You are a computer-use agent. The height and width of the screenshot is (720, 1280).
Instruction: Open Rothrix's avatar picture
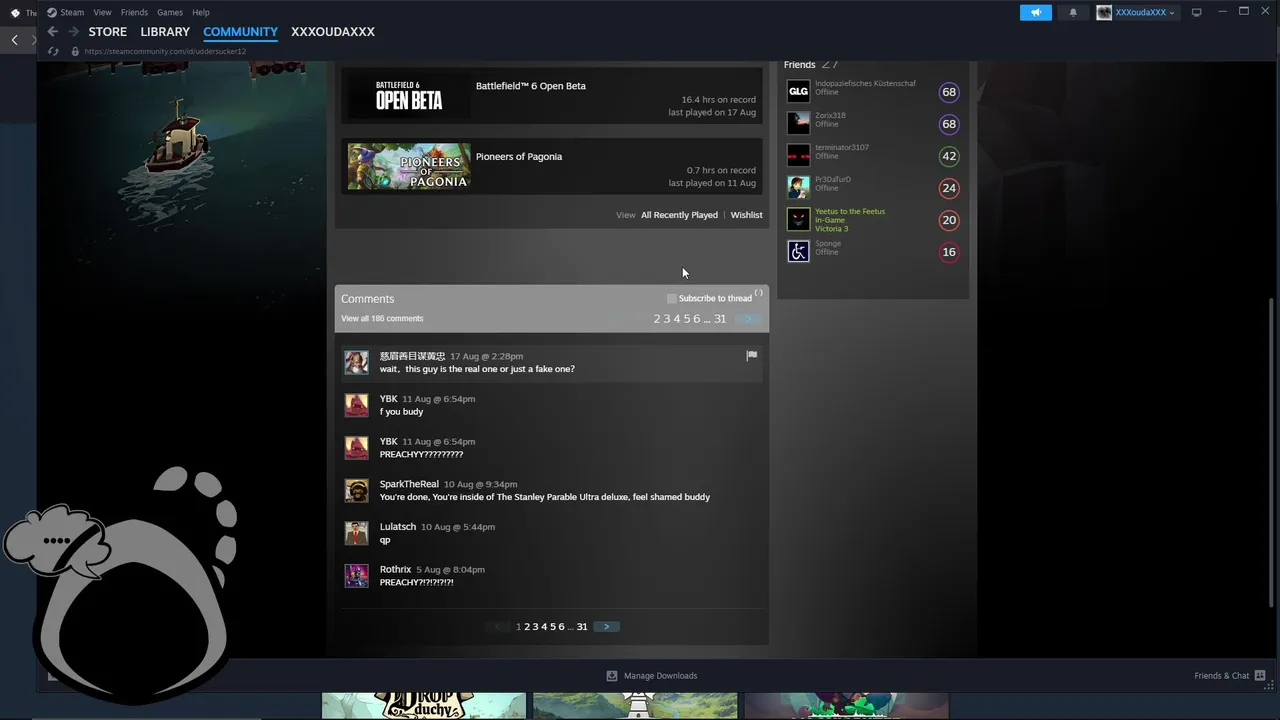click(357, 576)
